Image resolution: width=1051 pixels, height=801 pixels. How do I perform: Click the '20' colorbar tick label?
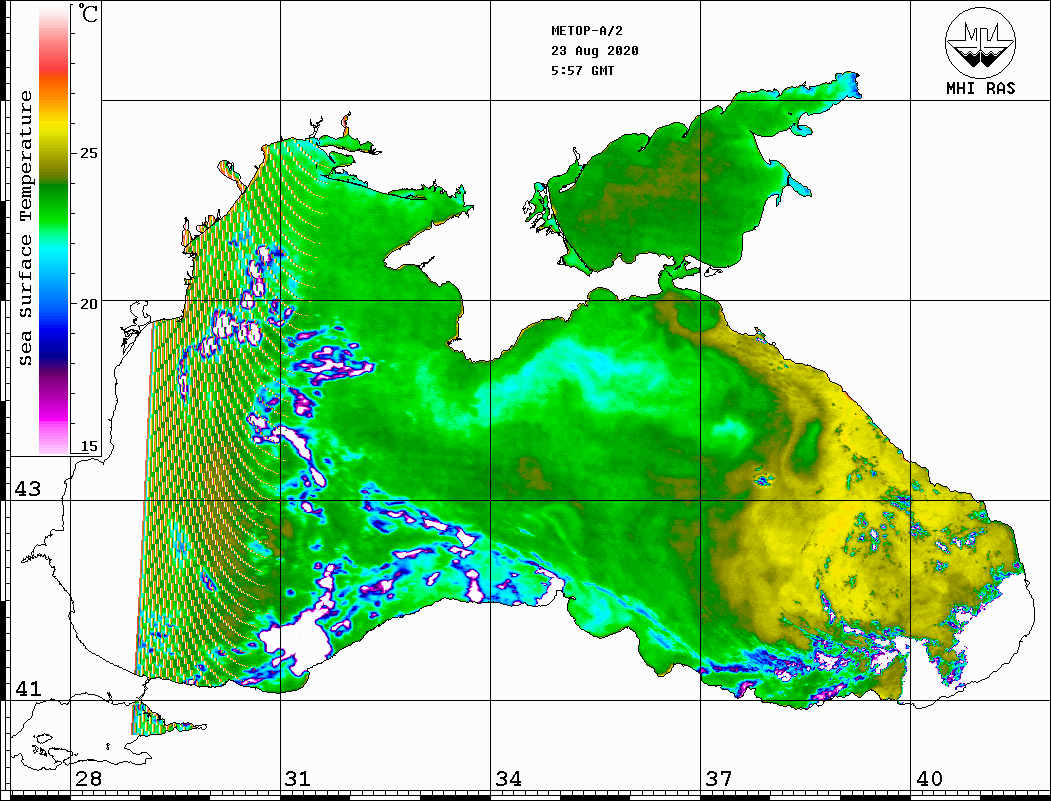88,304
